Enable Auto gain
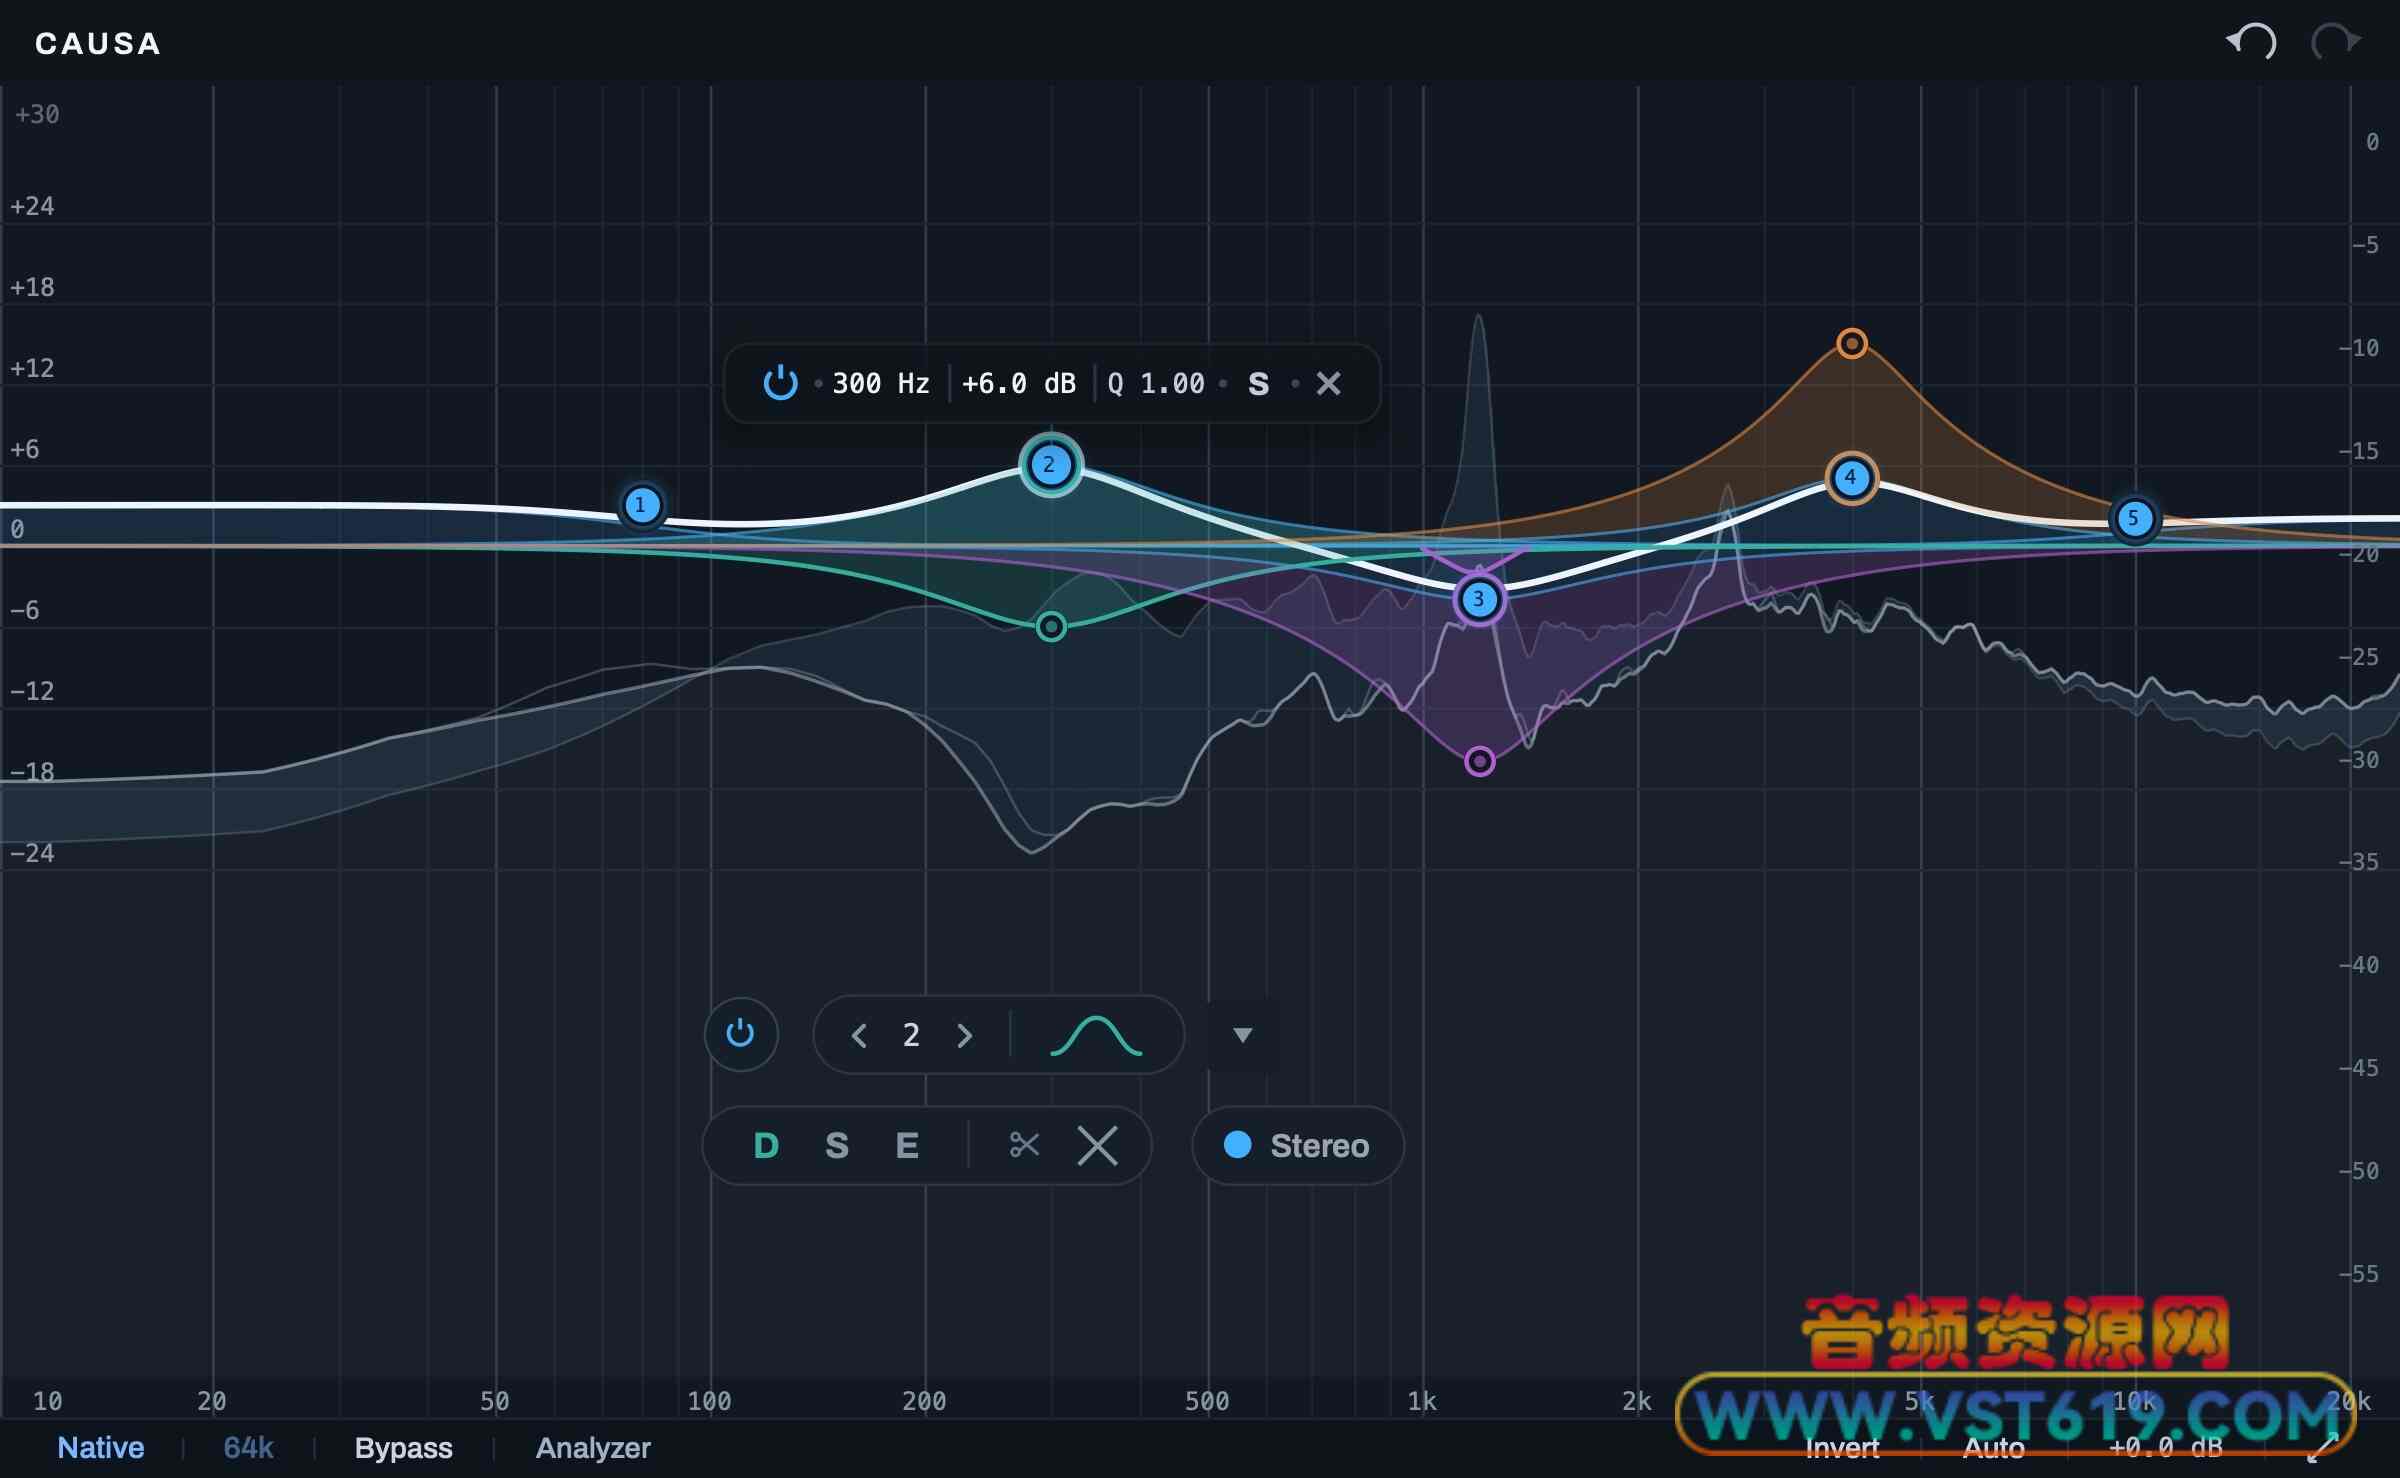This screenshot has width=2400, height=1478. pos(1994,1448)
